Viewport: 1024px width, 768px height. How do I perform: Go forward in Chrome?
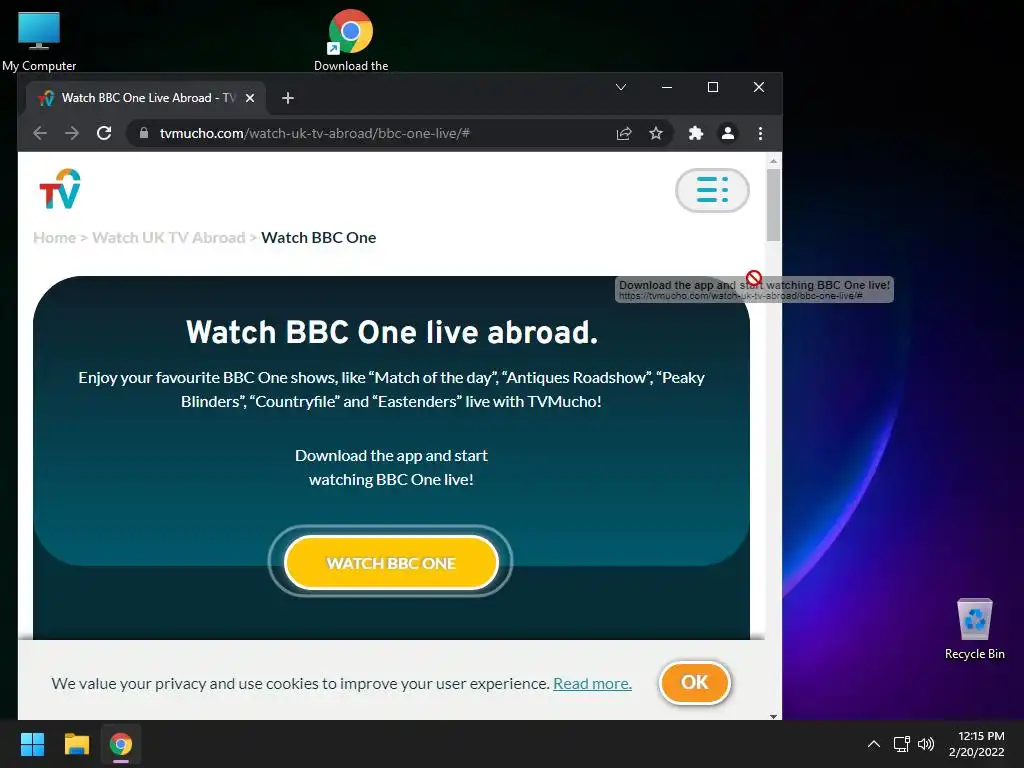point(72,133)
